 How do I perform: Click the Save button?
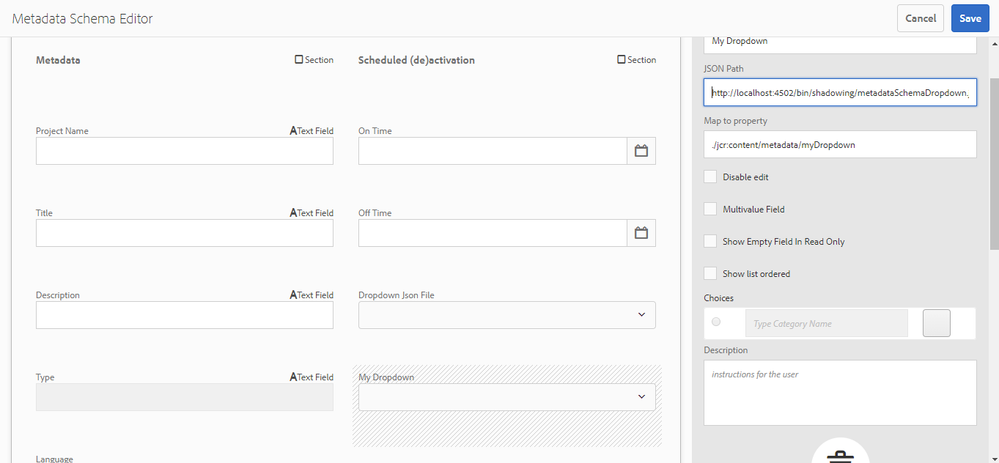pyautogui.click(x=969, y=18)
